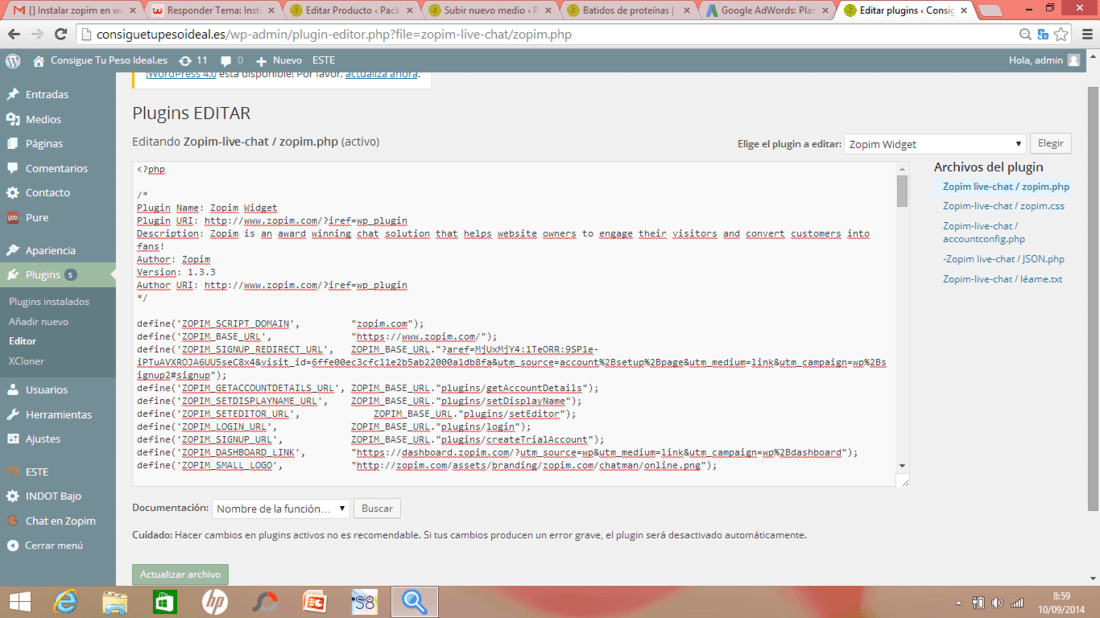Click the Usuarios sidebar icon
This screenshot has width=1100, height=618.
[13, 389]
